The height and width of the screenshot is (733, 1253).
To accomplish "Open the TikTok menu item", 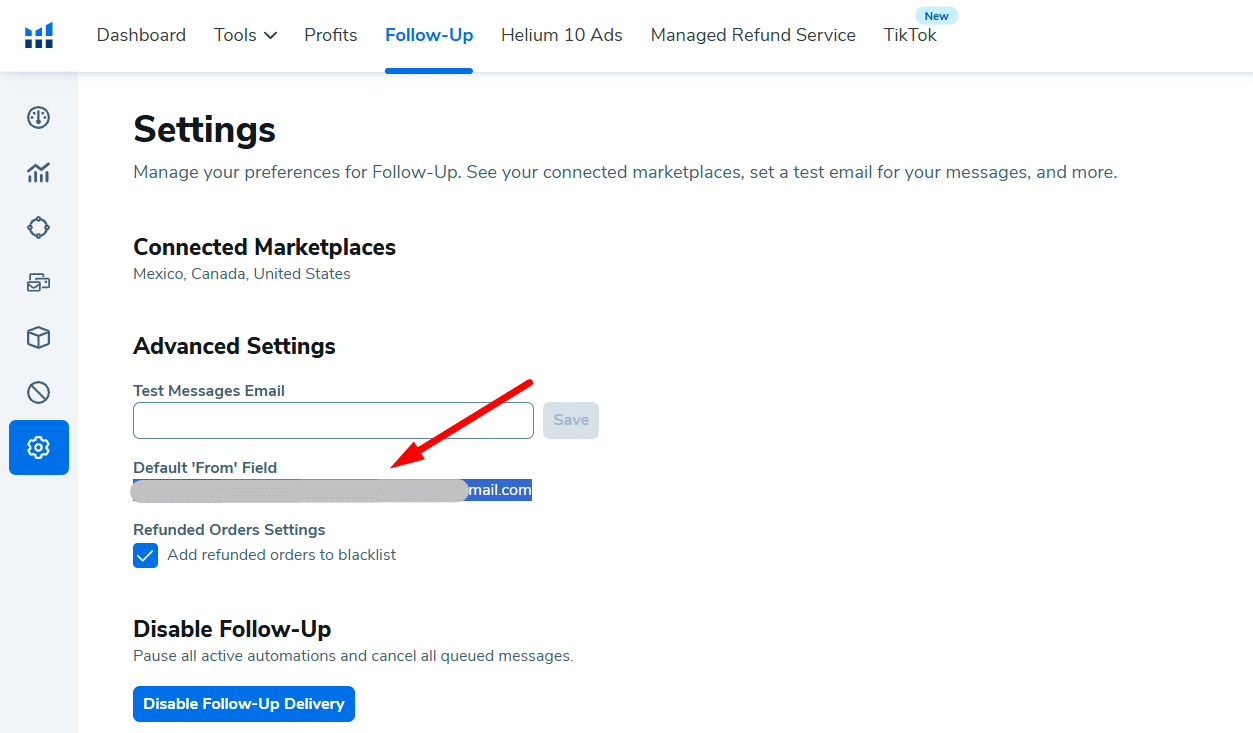I will click(x=910, y=35).
